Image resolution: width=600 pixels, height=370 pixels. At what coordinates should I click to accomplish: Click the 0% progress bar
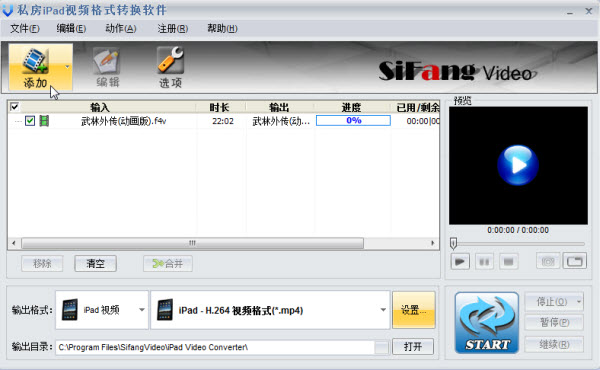point(353,121)
